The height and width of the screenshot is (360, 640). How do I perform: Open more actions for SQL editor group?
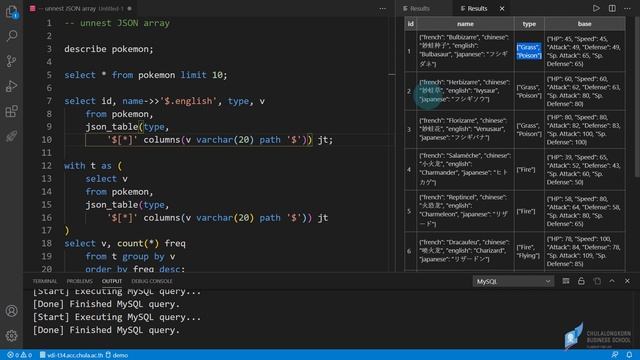(382, 8)
